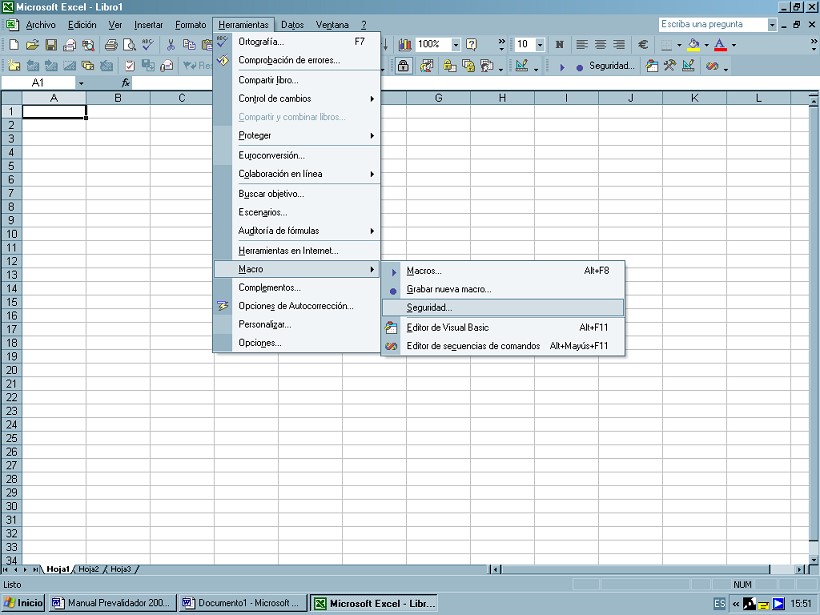Align text right in the formatting toolbar

coord(619,45)
